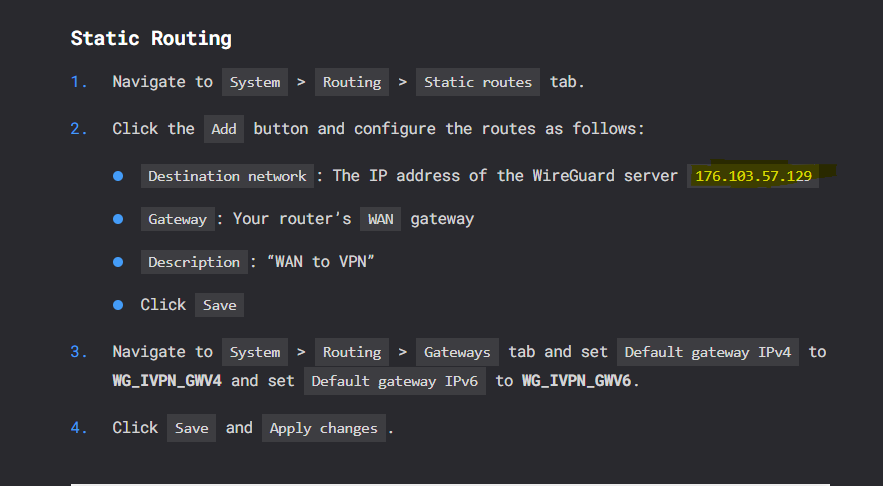Click the Add button label
The height and width of the screenshot is (486, 883).
pos(224,129)
